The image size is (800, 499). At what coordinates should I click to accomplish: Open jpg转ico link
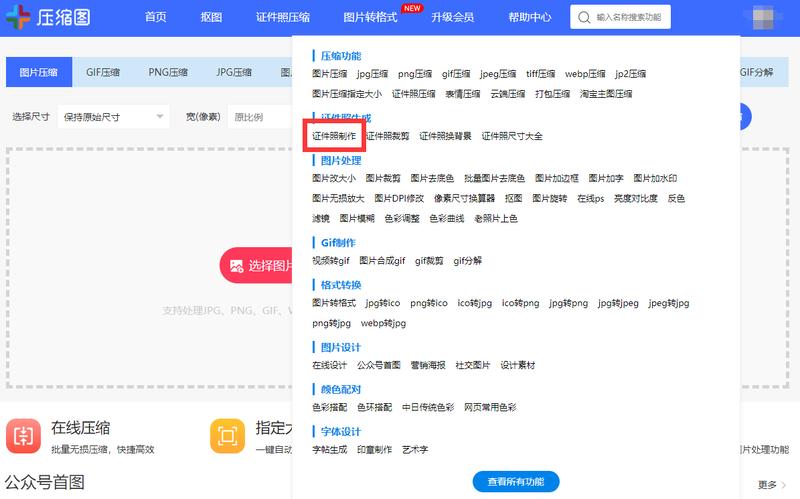383,304
